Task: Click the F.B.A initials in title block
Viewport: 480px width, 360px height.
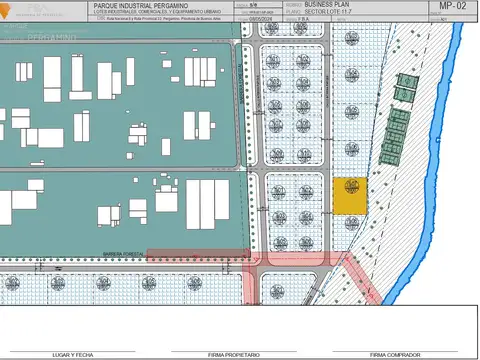Action: [x=303, y=19]
